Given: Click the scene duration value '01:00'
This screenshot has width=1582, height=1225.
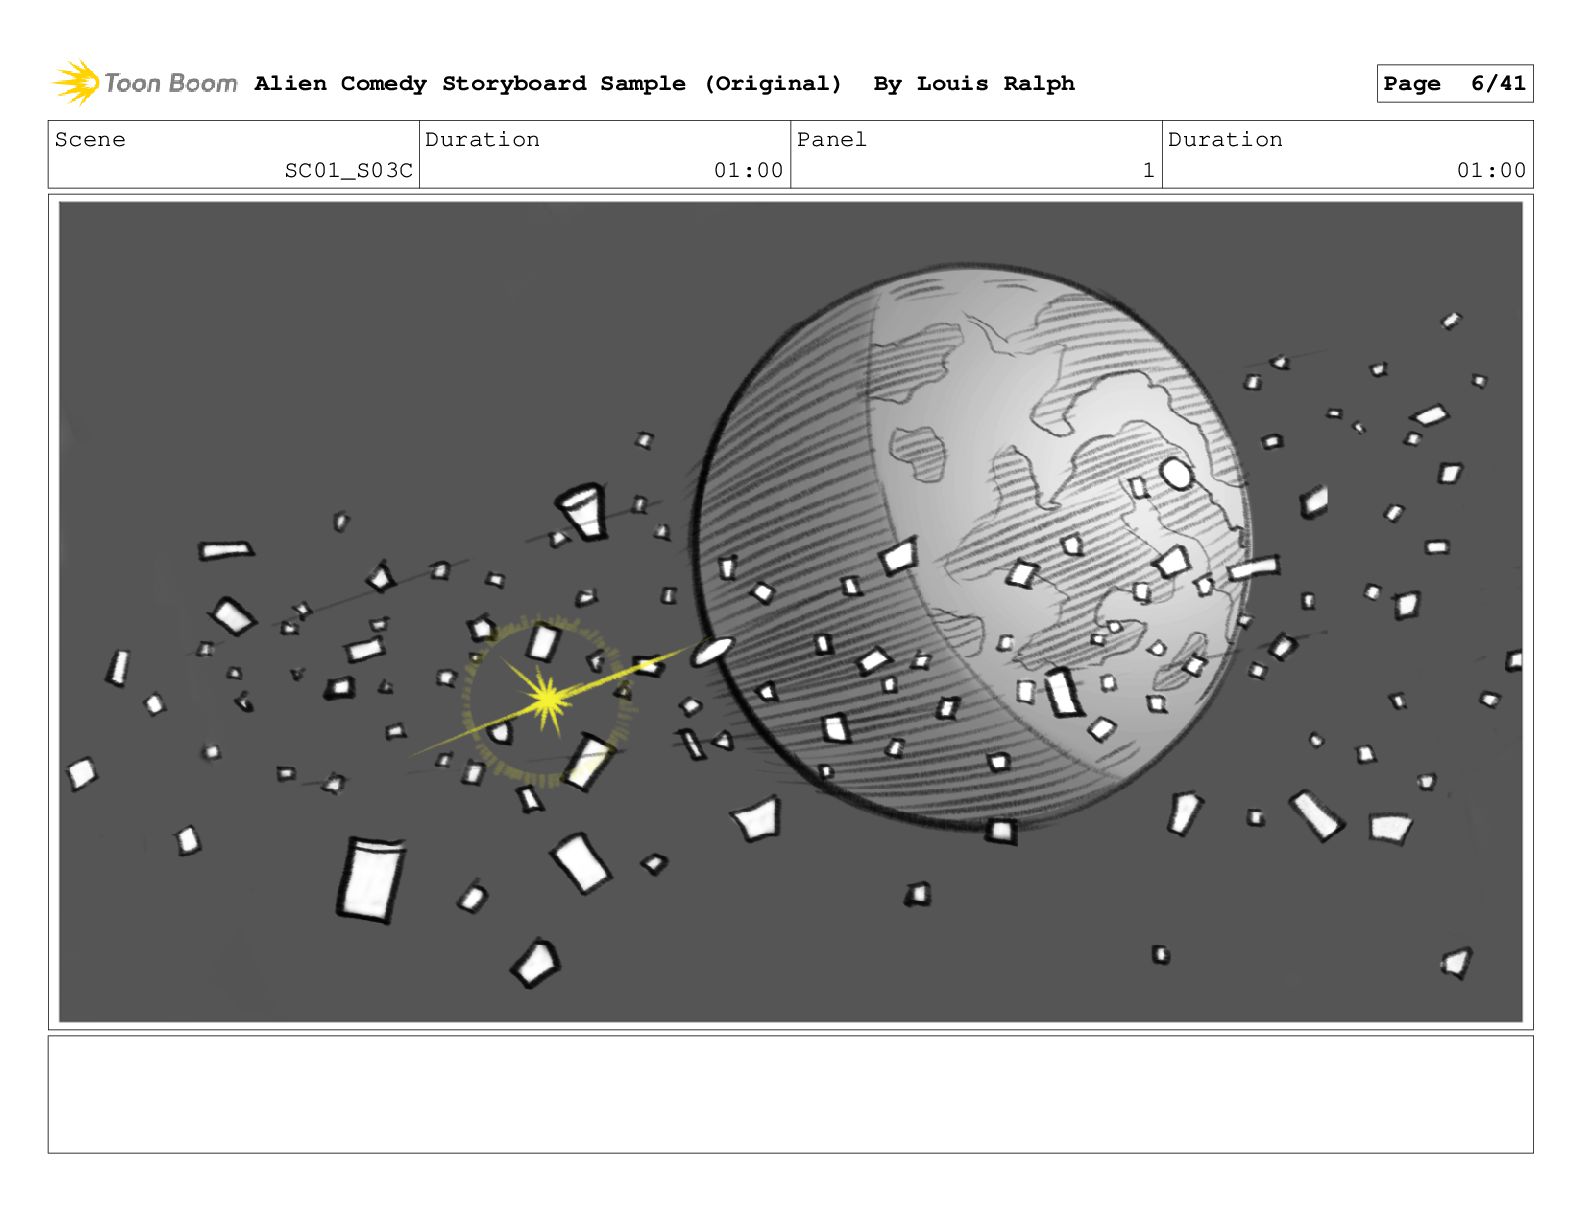Looking at the screenshot, I should click(x=748, y=171).
